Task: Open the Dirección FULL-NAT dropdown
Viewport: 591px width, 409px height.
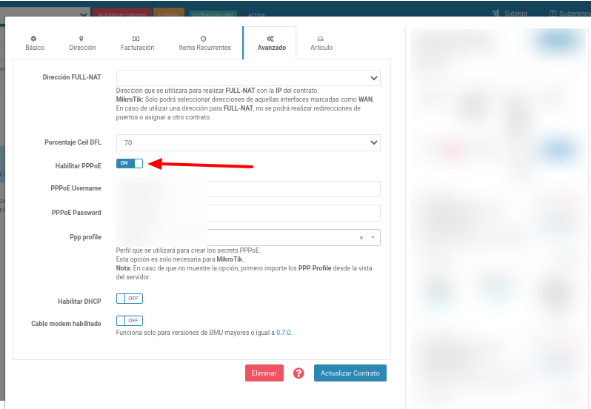Action: 248,78
